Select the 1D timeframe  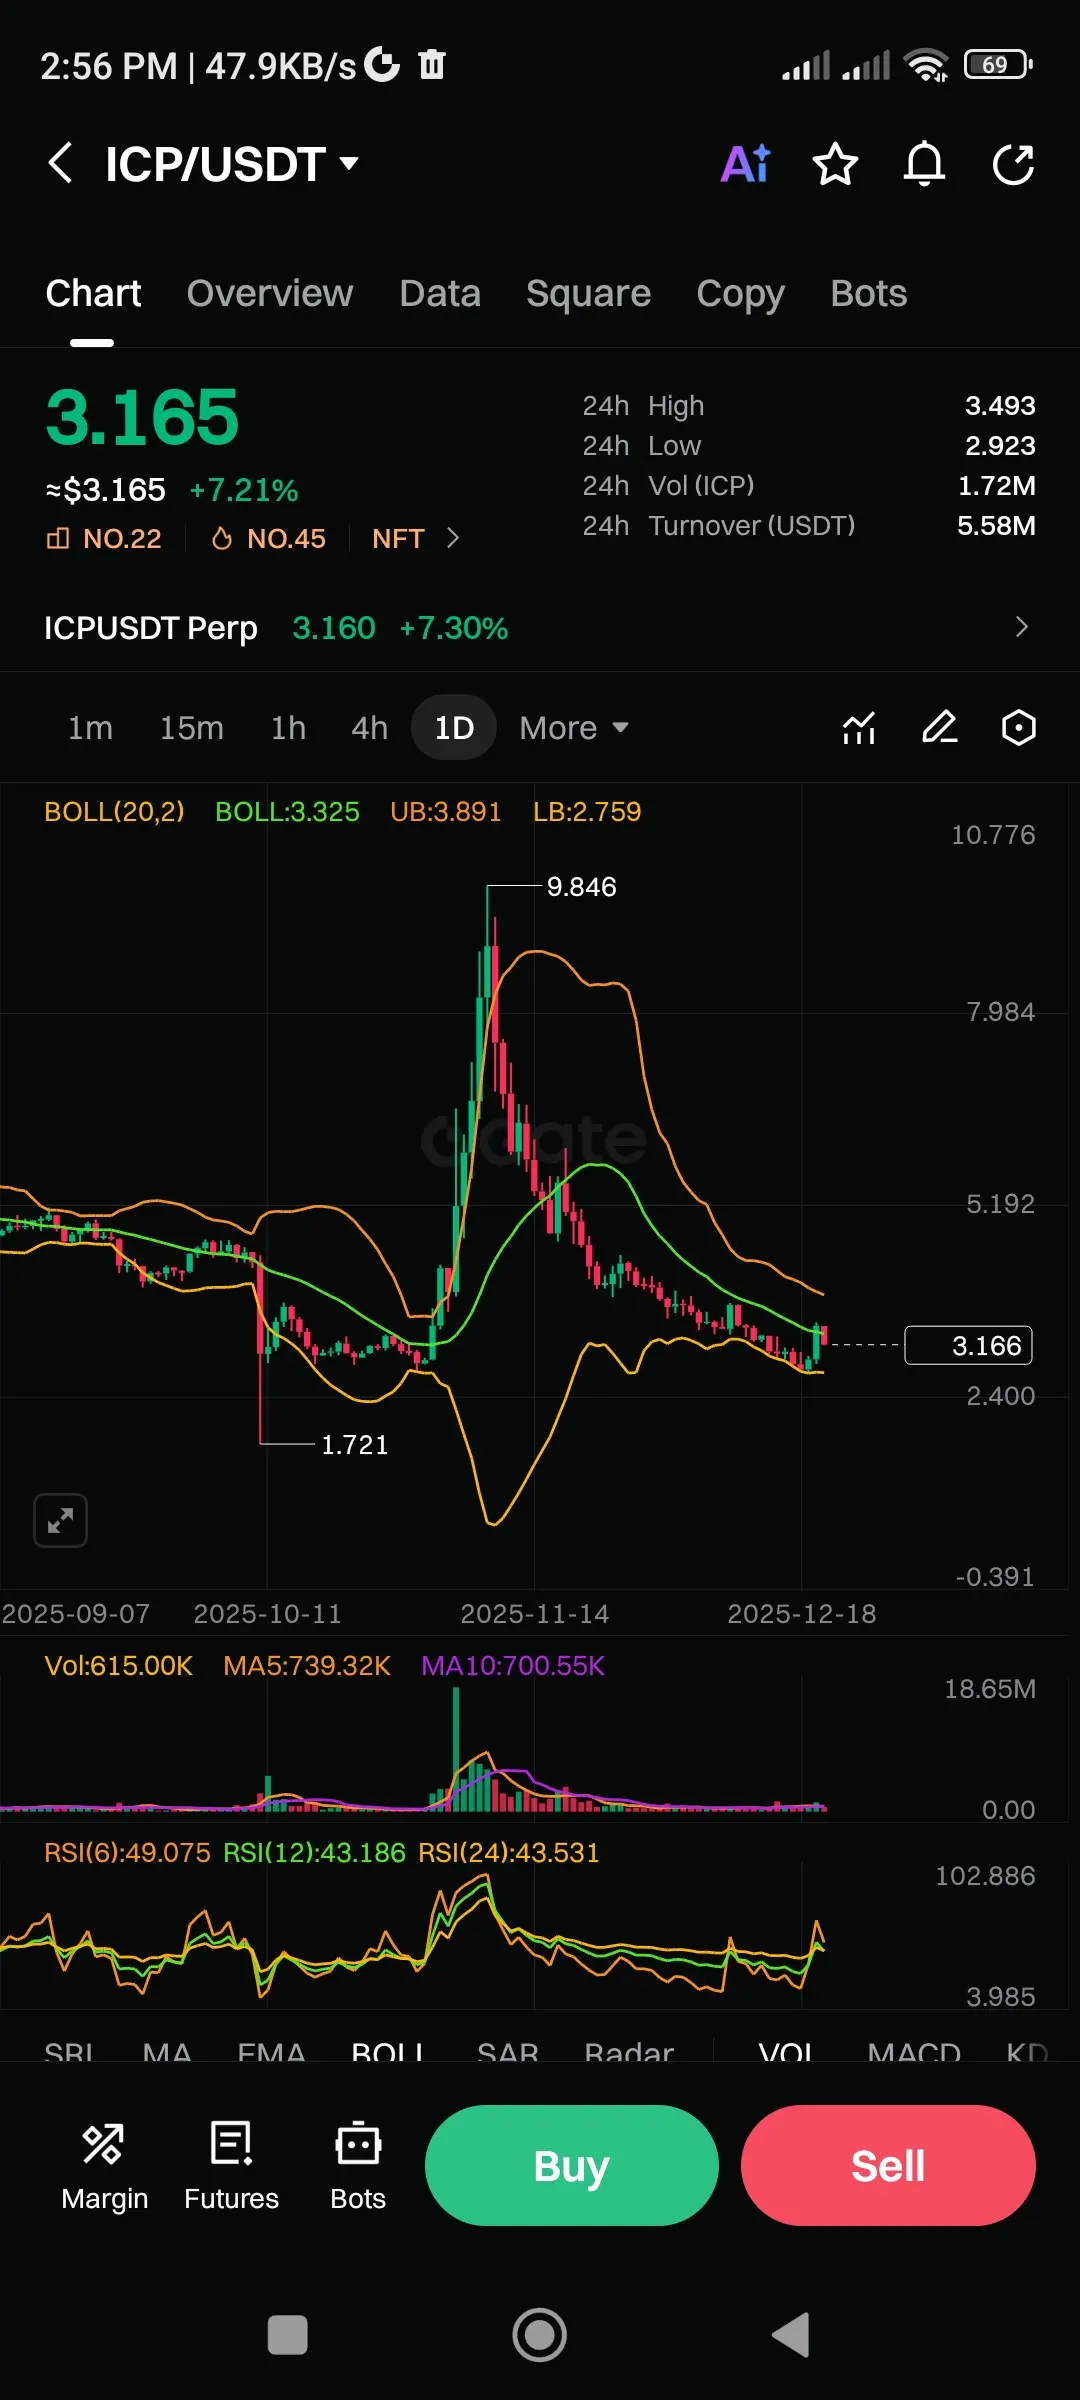coord(454,728)
